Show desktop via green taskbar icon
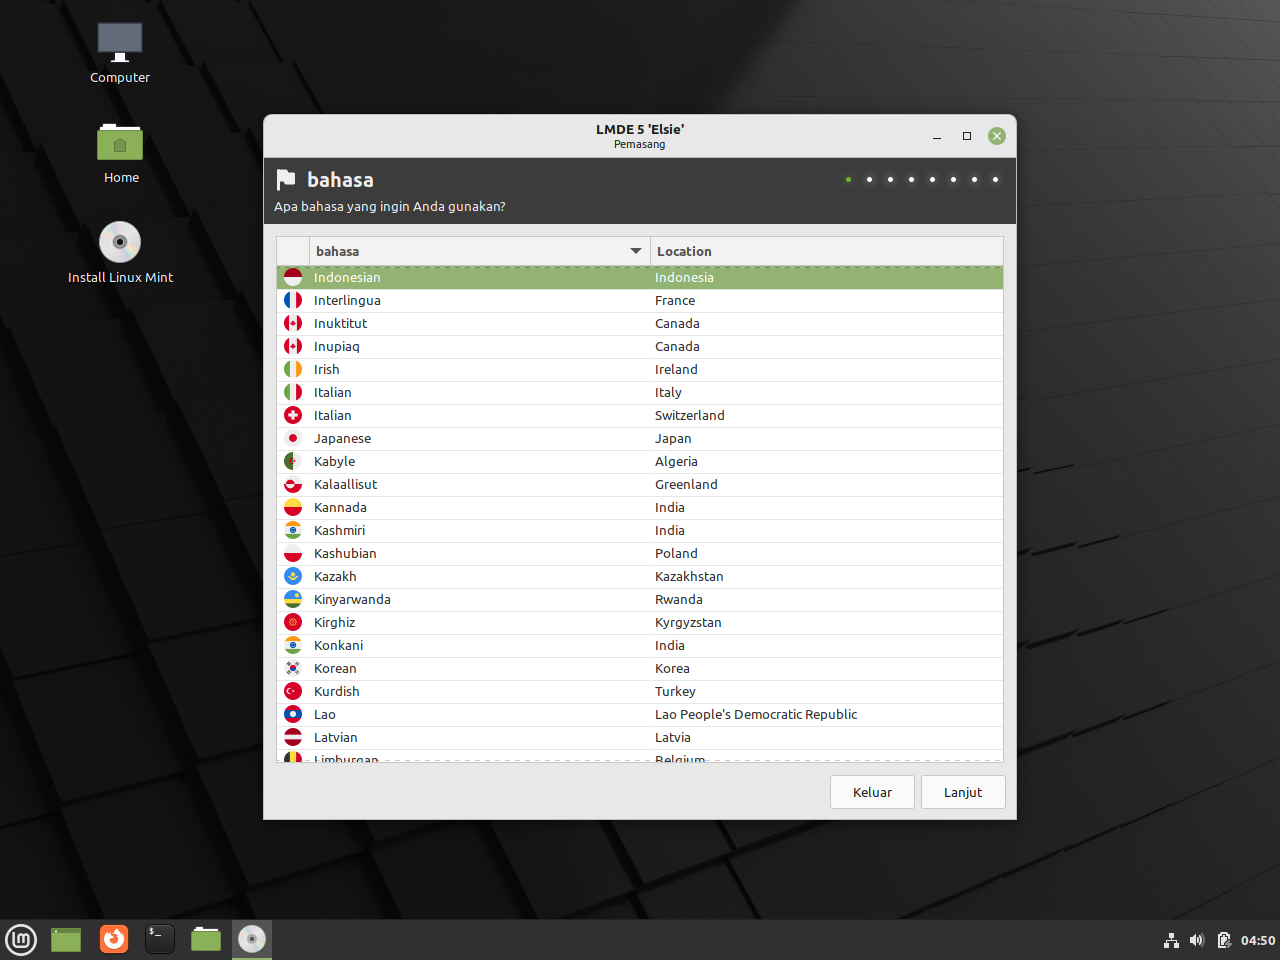The image size is (1280, 960). [66, 940]
